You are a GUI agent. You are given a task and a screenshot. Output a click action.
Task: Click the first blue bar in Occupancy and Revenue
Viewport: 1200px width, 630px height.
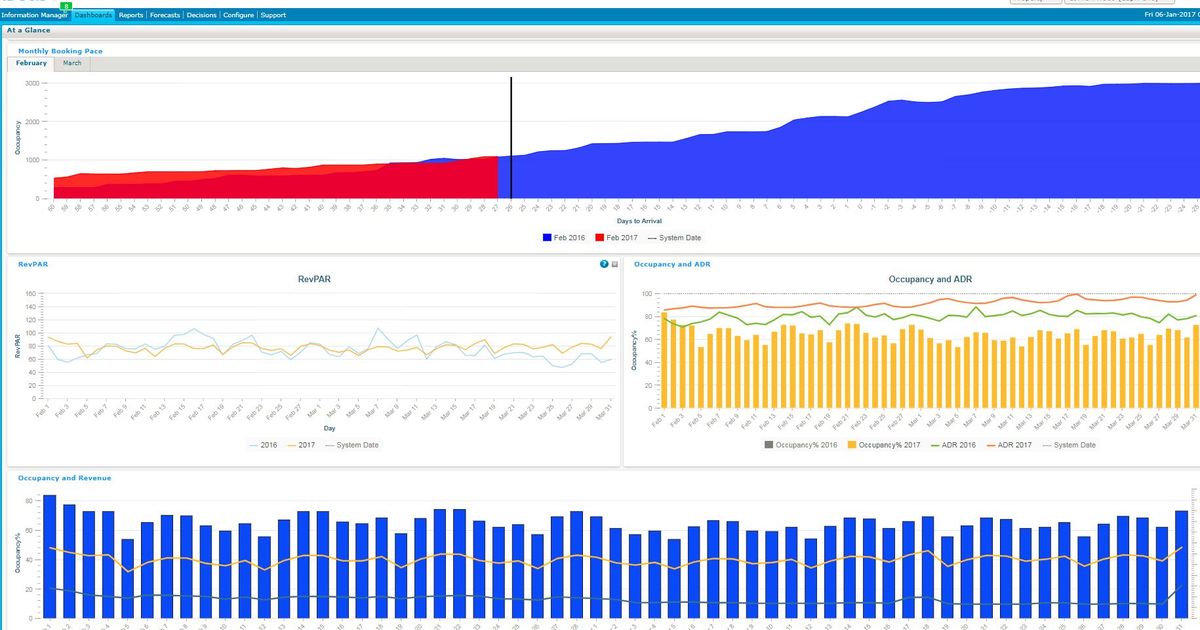click(x=50, y=556)
